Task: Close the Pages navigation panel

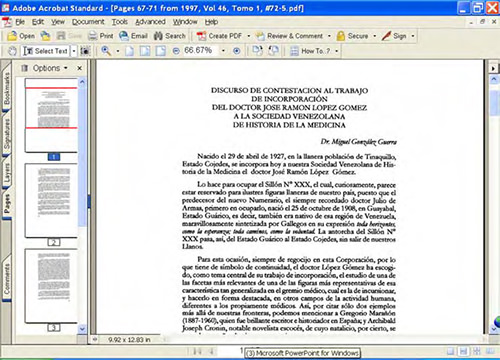Action: (79, 68)
